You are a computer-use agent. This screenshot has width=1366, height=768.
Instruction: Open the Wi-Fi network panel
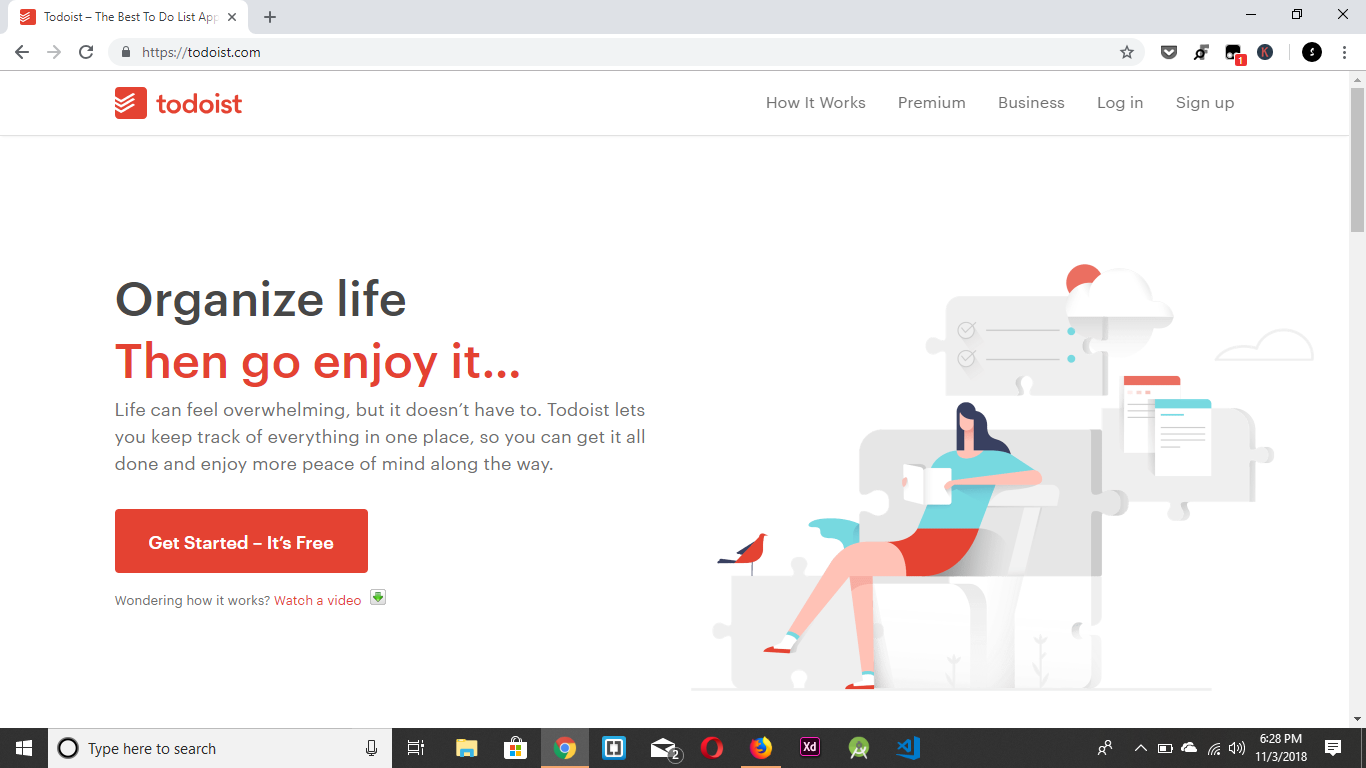coord(1214,748)
